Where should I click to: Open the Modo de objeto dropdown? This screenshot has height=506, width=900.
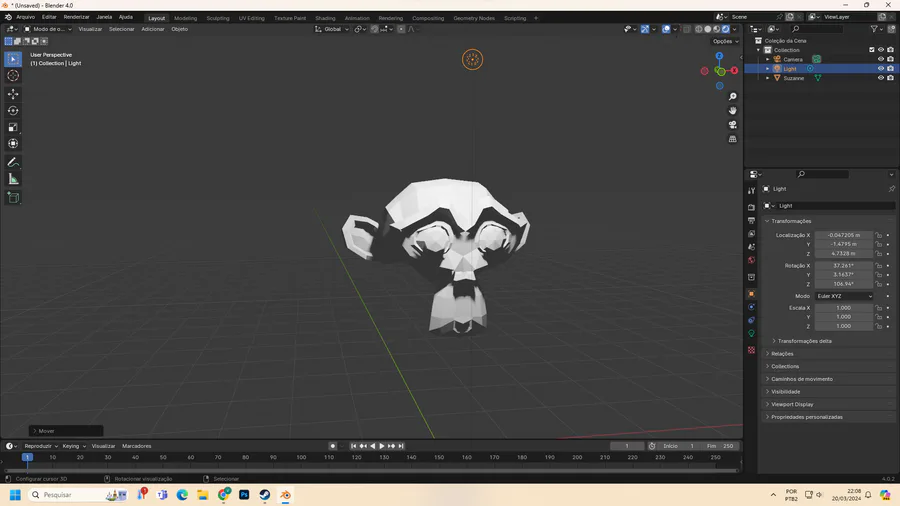click(48, 29)
